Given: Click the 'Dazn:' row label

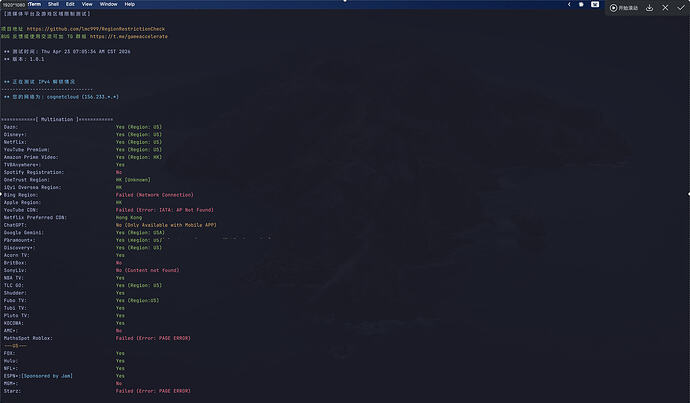Looking at the screenshot, I should coord(11,127).
